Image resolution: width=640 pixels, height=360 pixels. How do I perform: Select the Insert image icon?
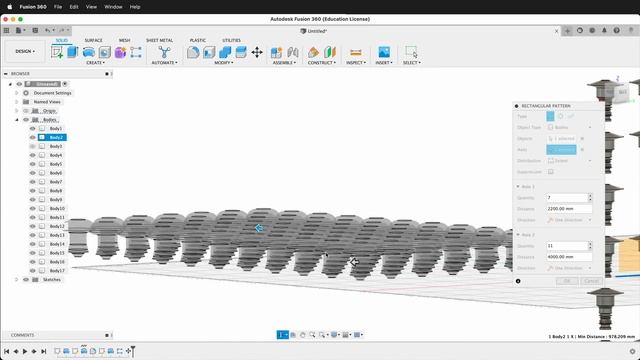coord(384,52)
